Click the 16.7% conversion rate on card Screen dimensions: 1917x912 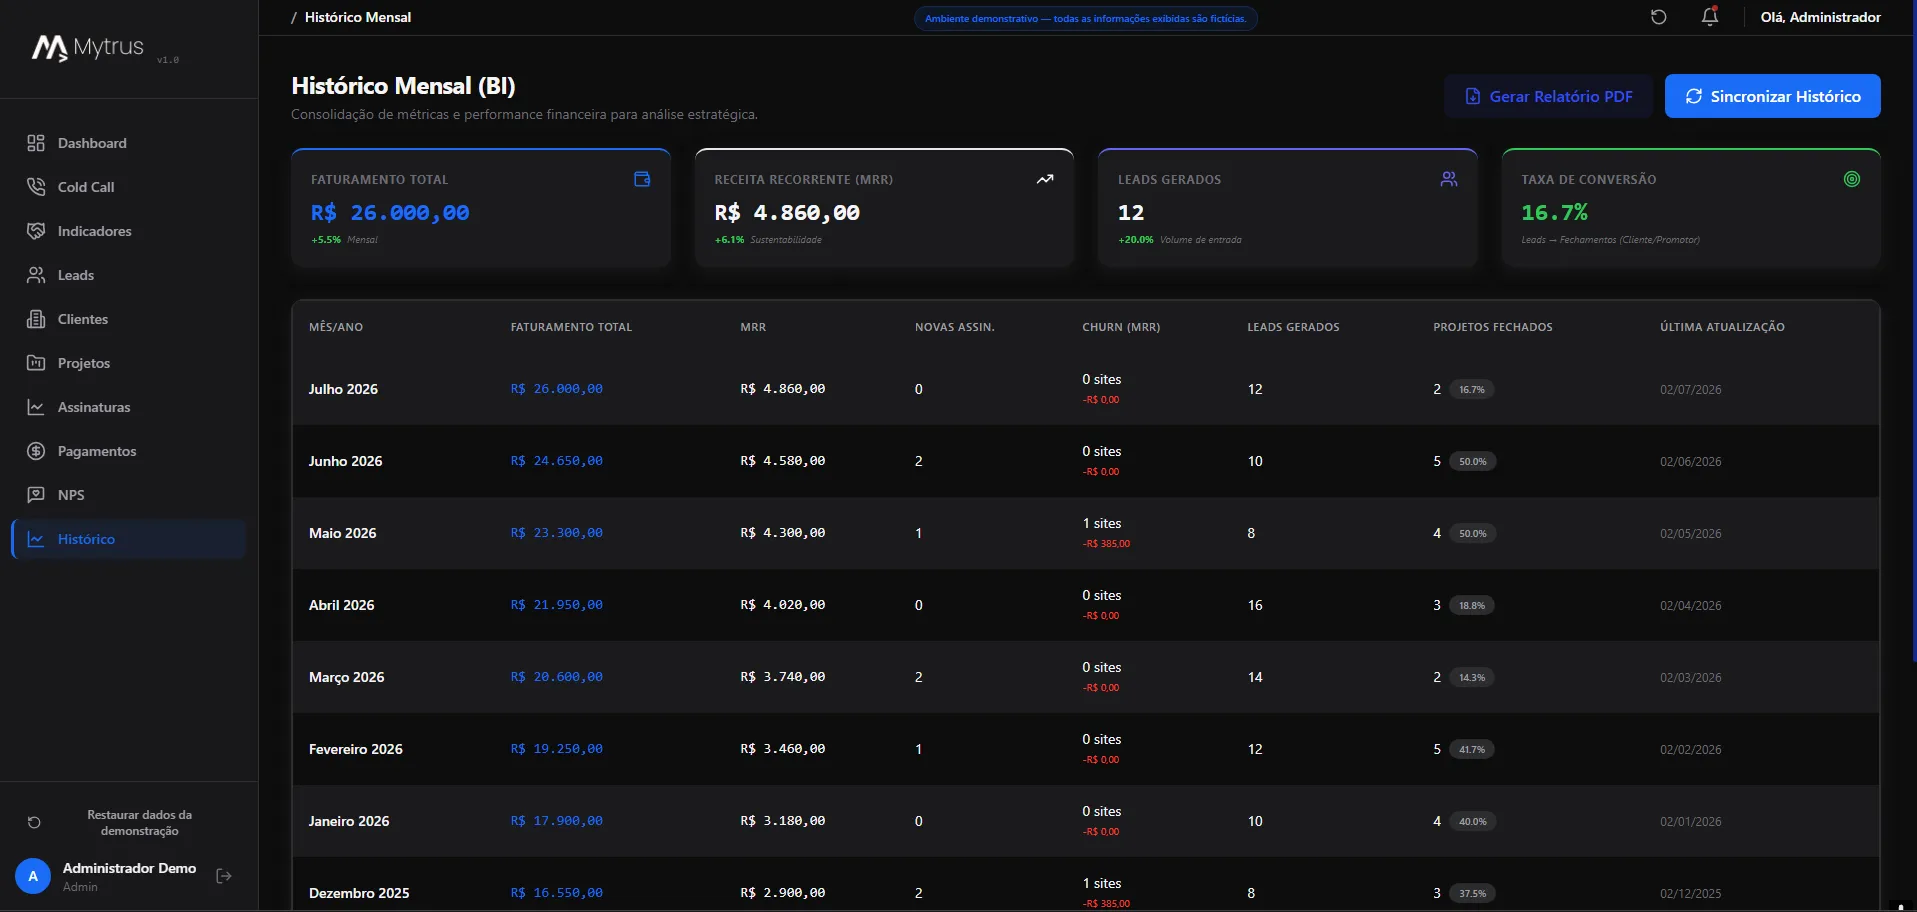[x=1554, y=213]
